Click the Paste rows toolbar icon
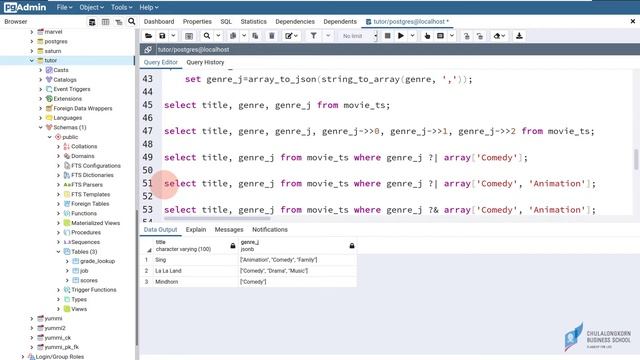This screenshot has height=360, width=640. [x=255, y=36]
